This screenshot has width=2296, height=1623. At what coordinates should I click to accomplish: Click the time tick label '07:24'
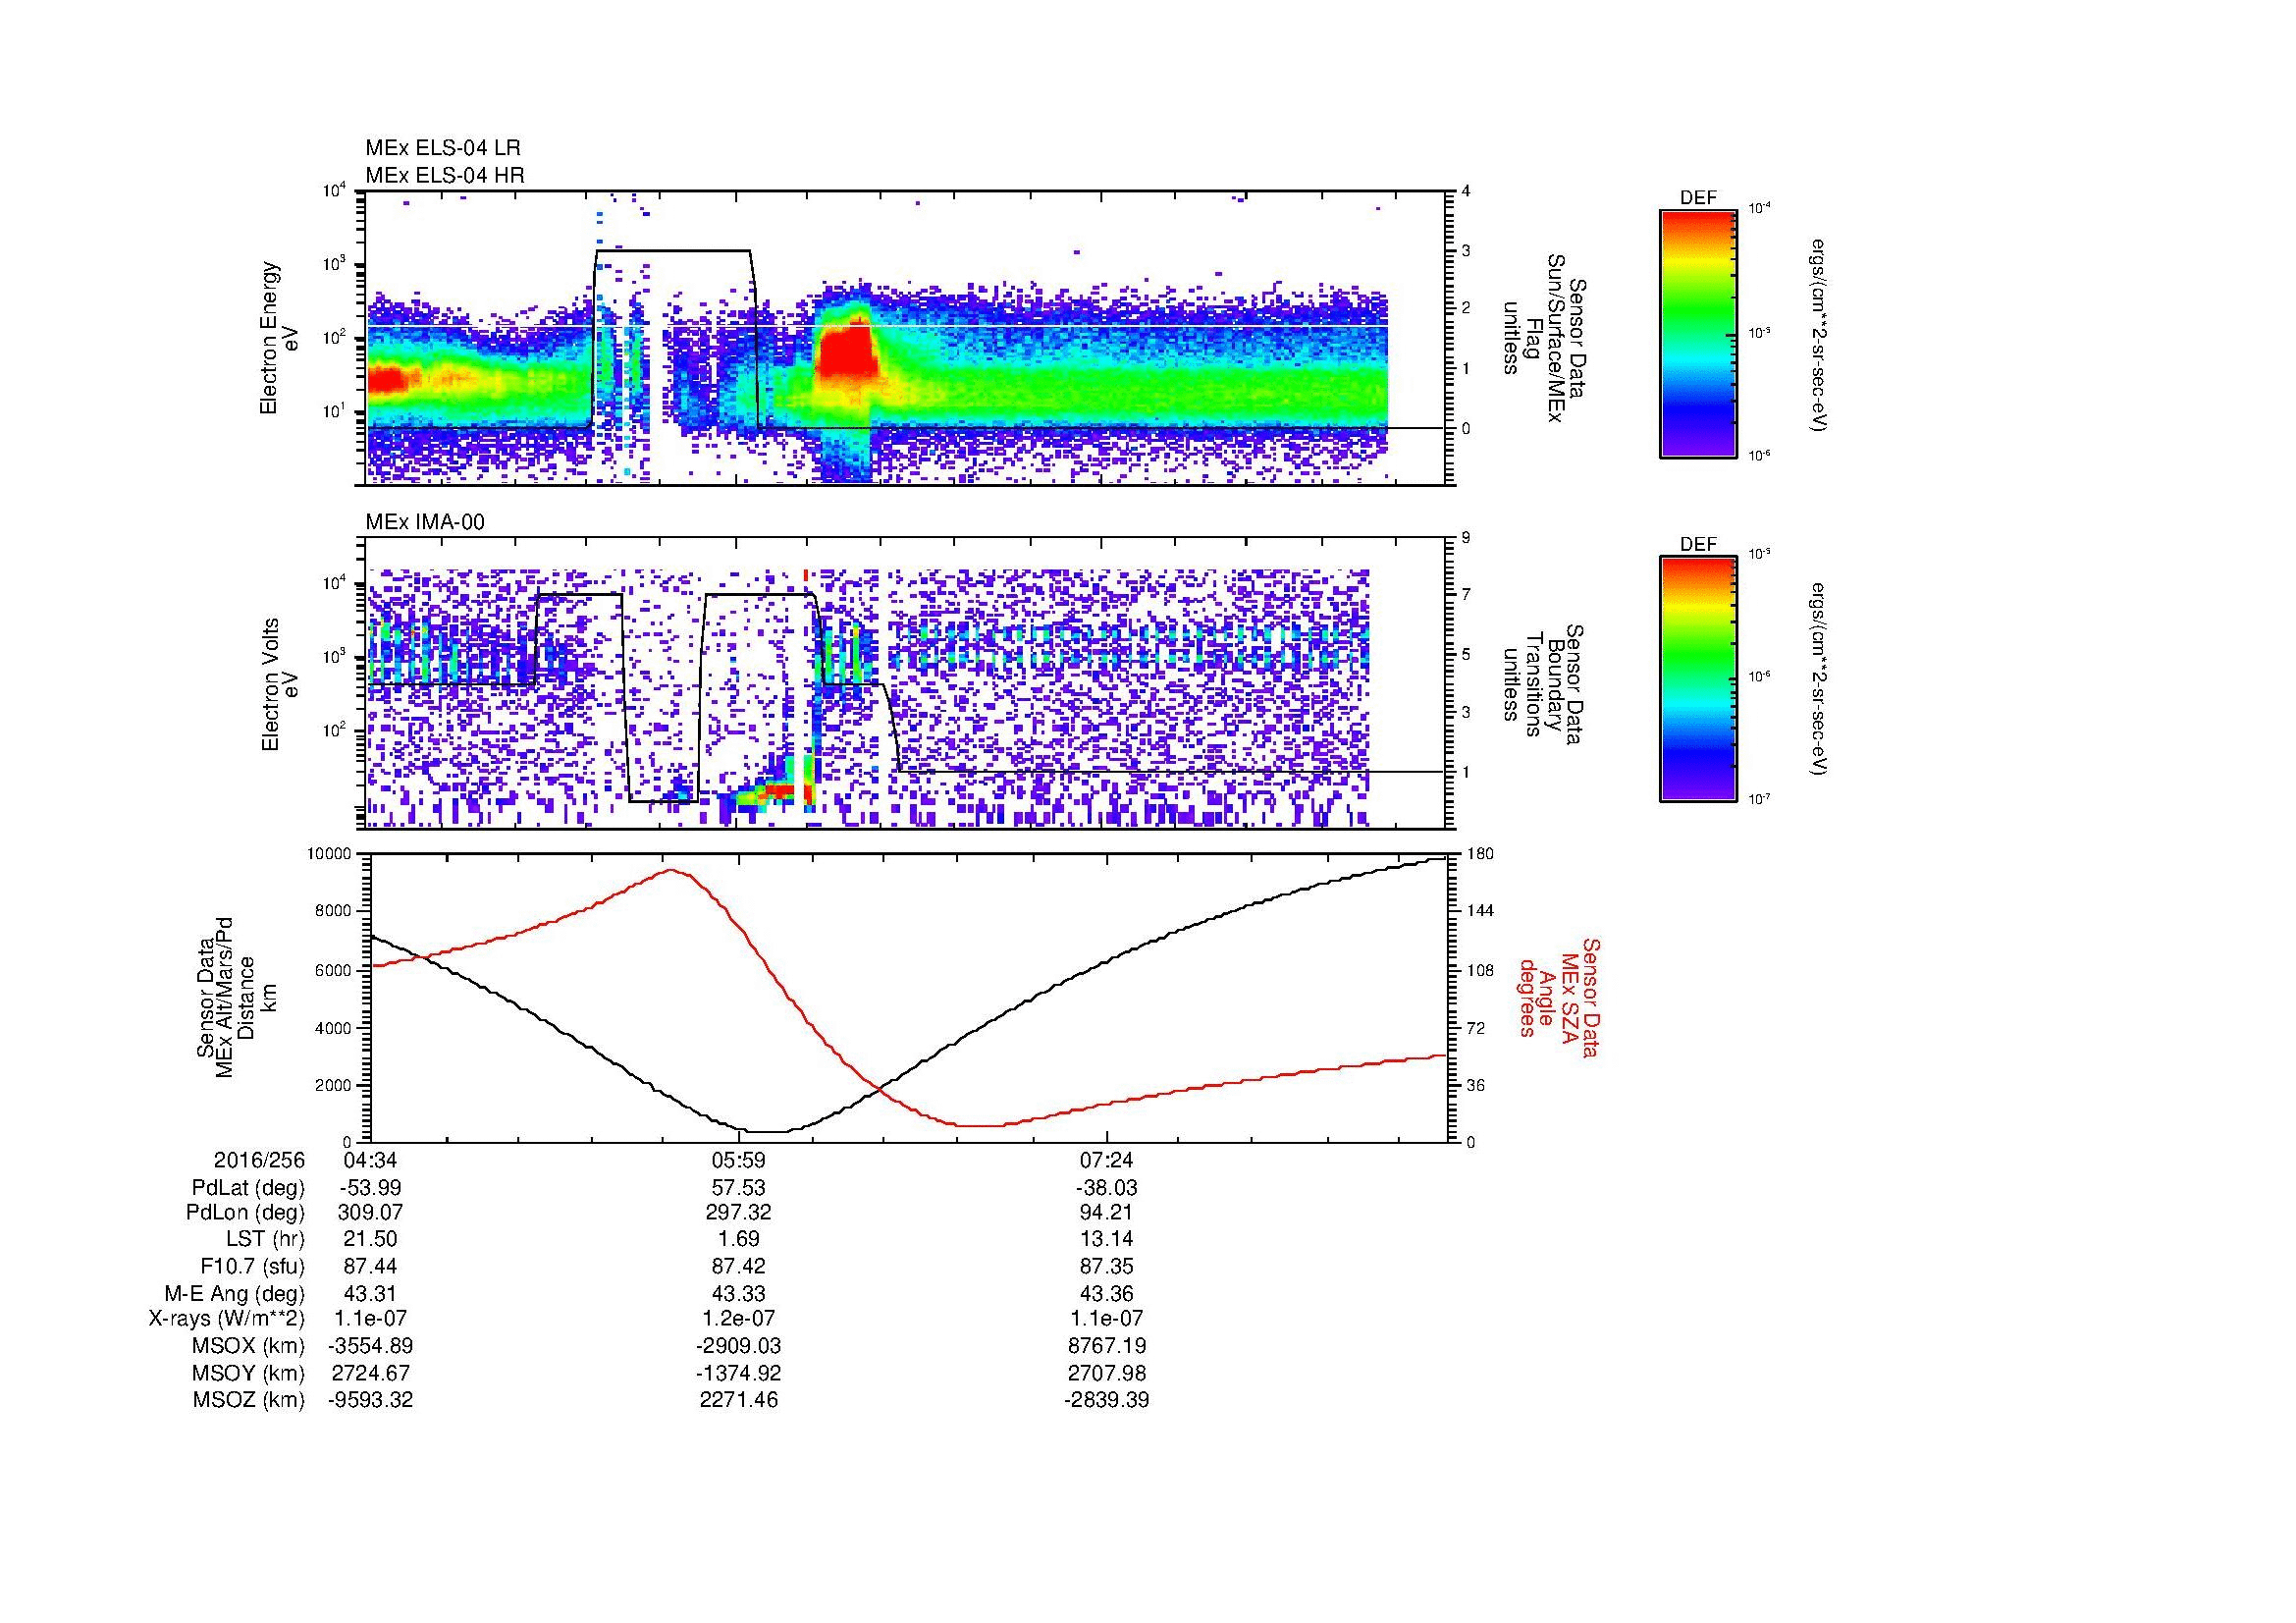pyautogui.click(x=1107, y=1161)
